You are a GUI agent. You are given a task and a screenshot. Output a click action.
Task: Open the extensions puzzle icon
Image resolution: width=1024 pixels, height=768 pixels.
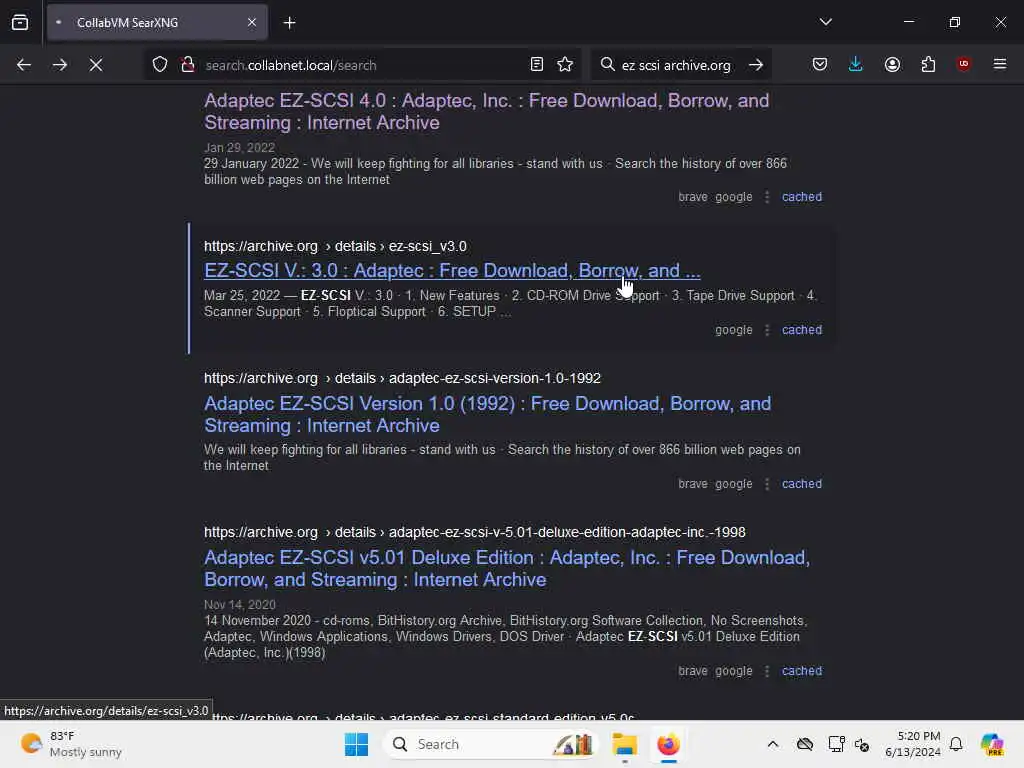928,65
